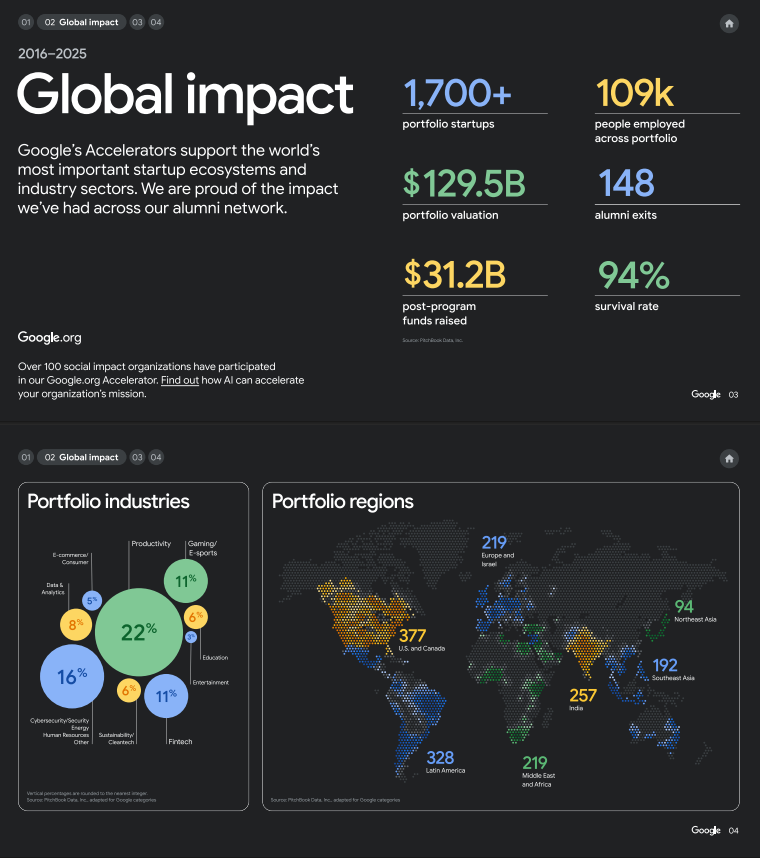Click the 16% blue Cybersecurity/Other bubble

[72, 676]
